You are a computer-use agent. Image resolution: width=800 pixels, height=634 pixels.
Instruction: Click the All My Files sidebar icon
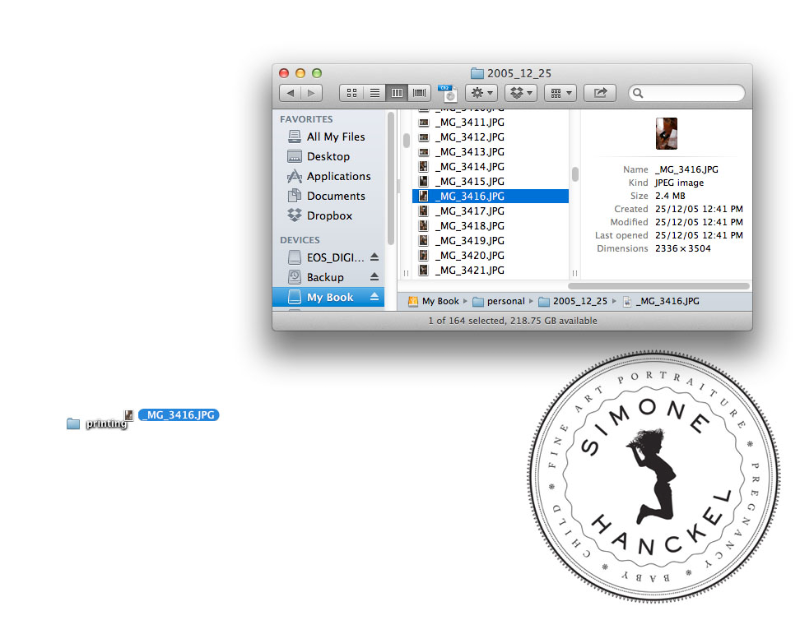click(x=294, y=136)
